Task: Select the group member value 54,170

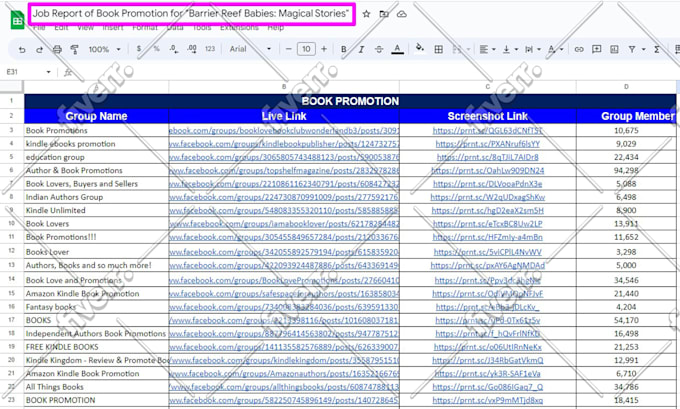Action: [x=626, y=320]
